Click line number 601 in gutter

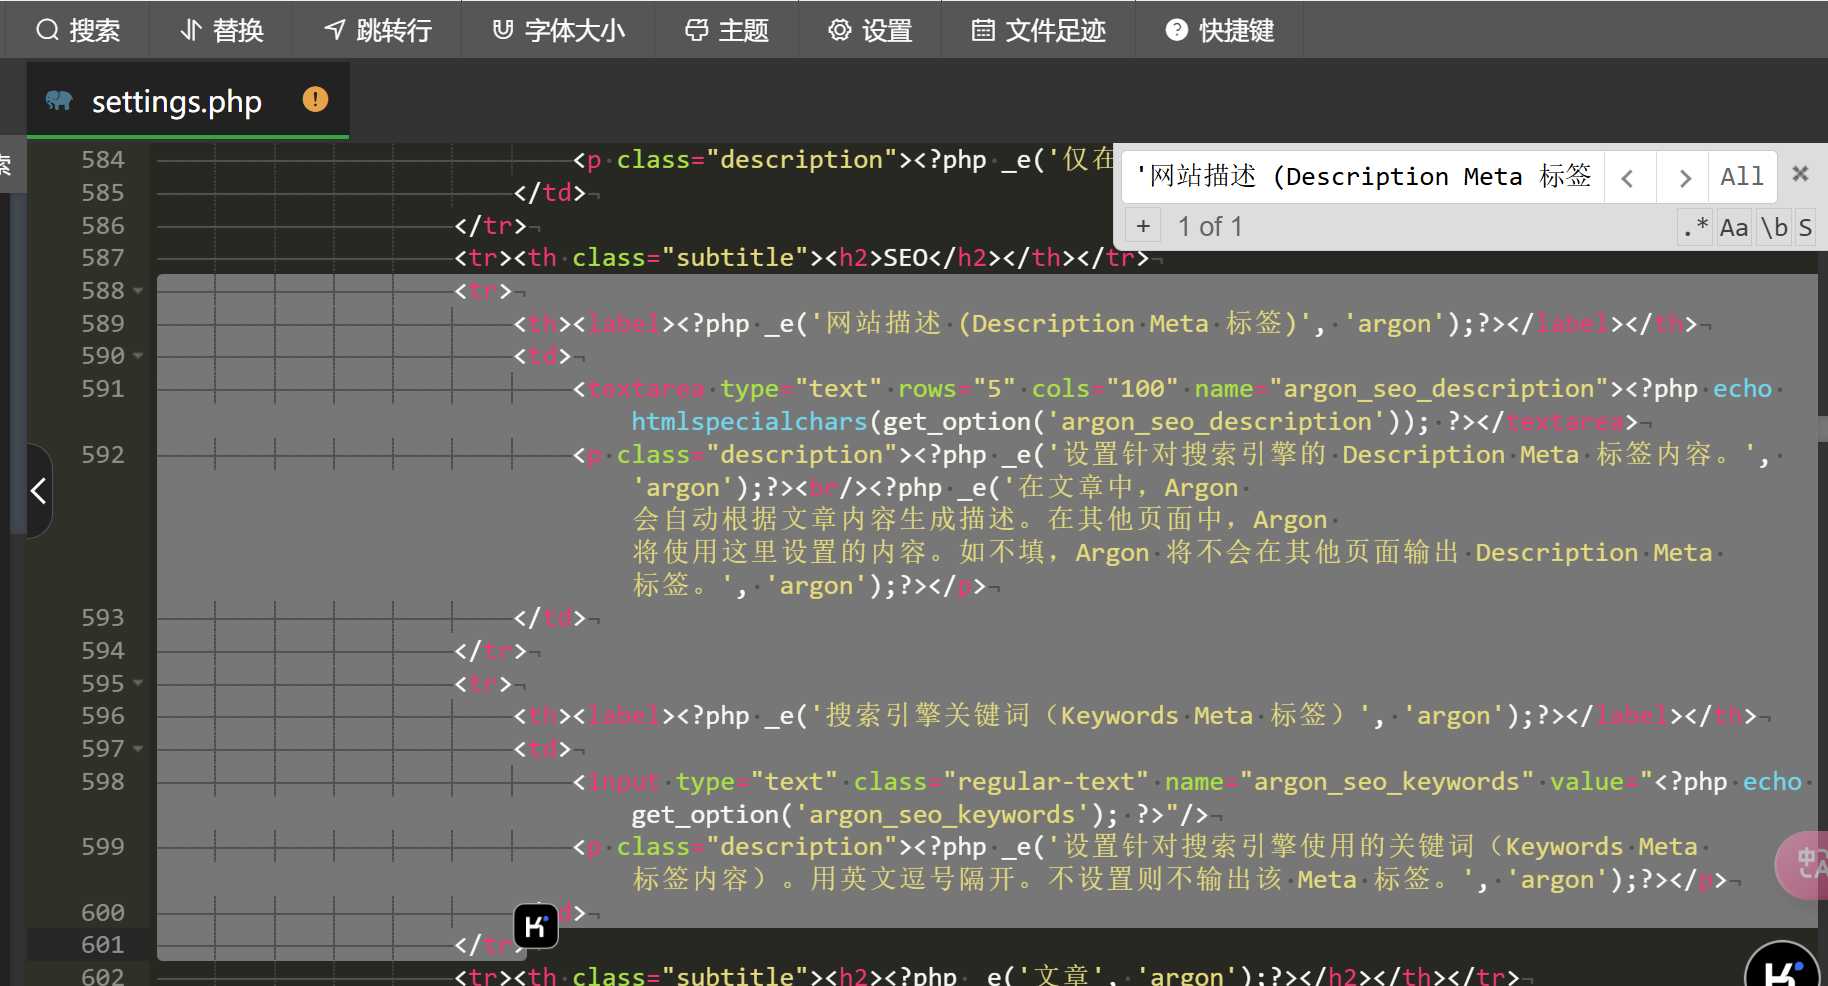point(103,945)
